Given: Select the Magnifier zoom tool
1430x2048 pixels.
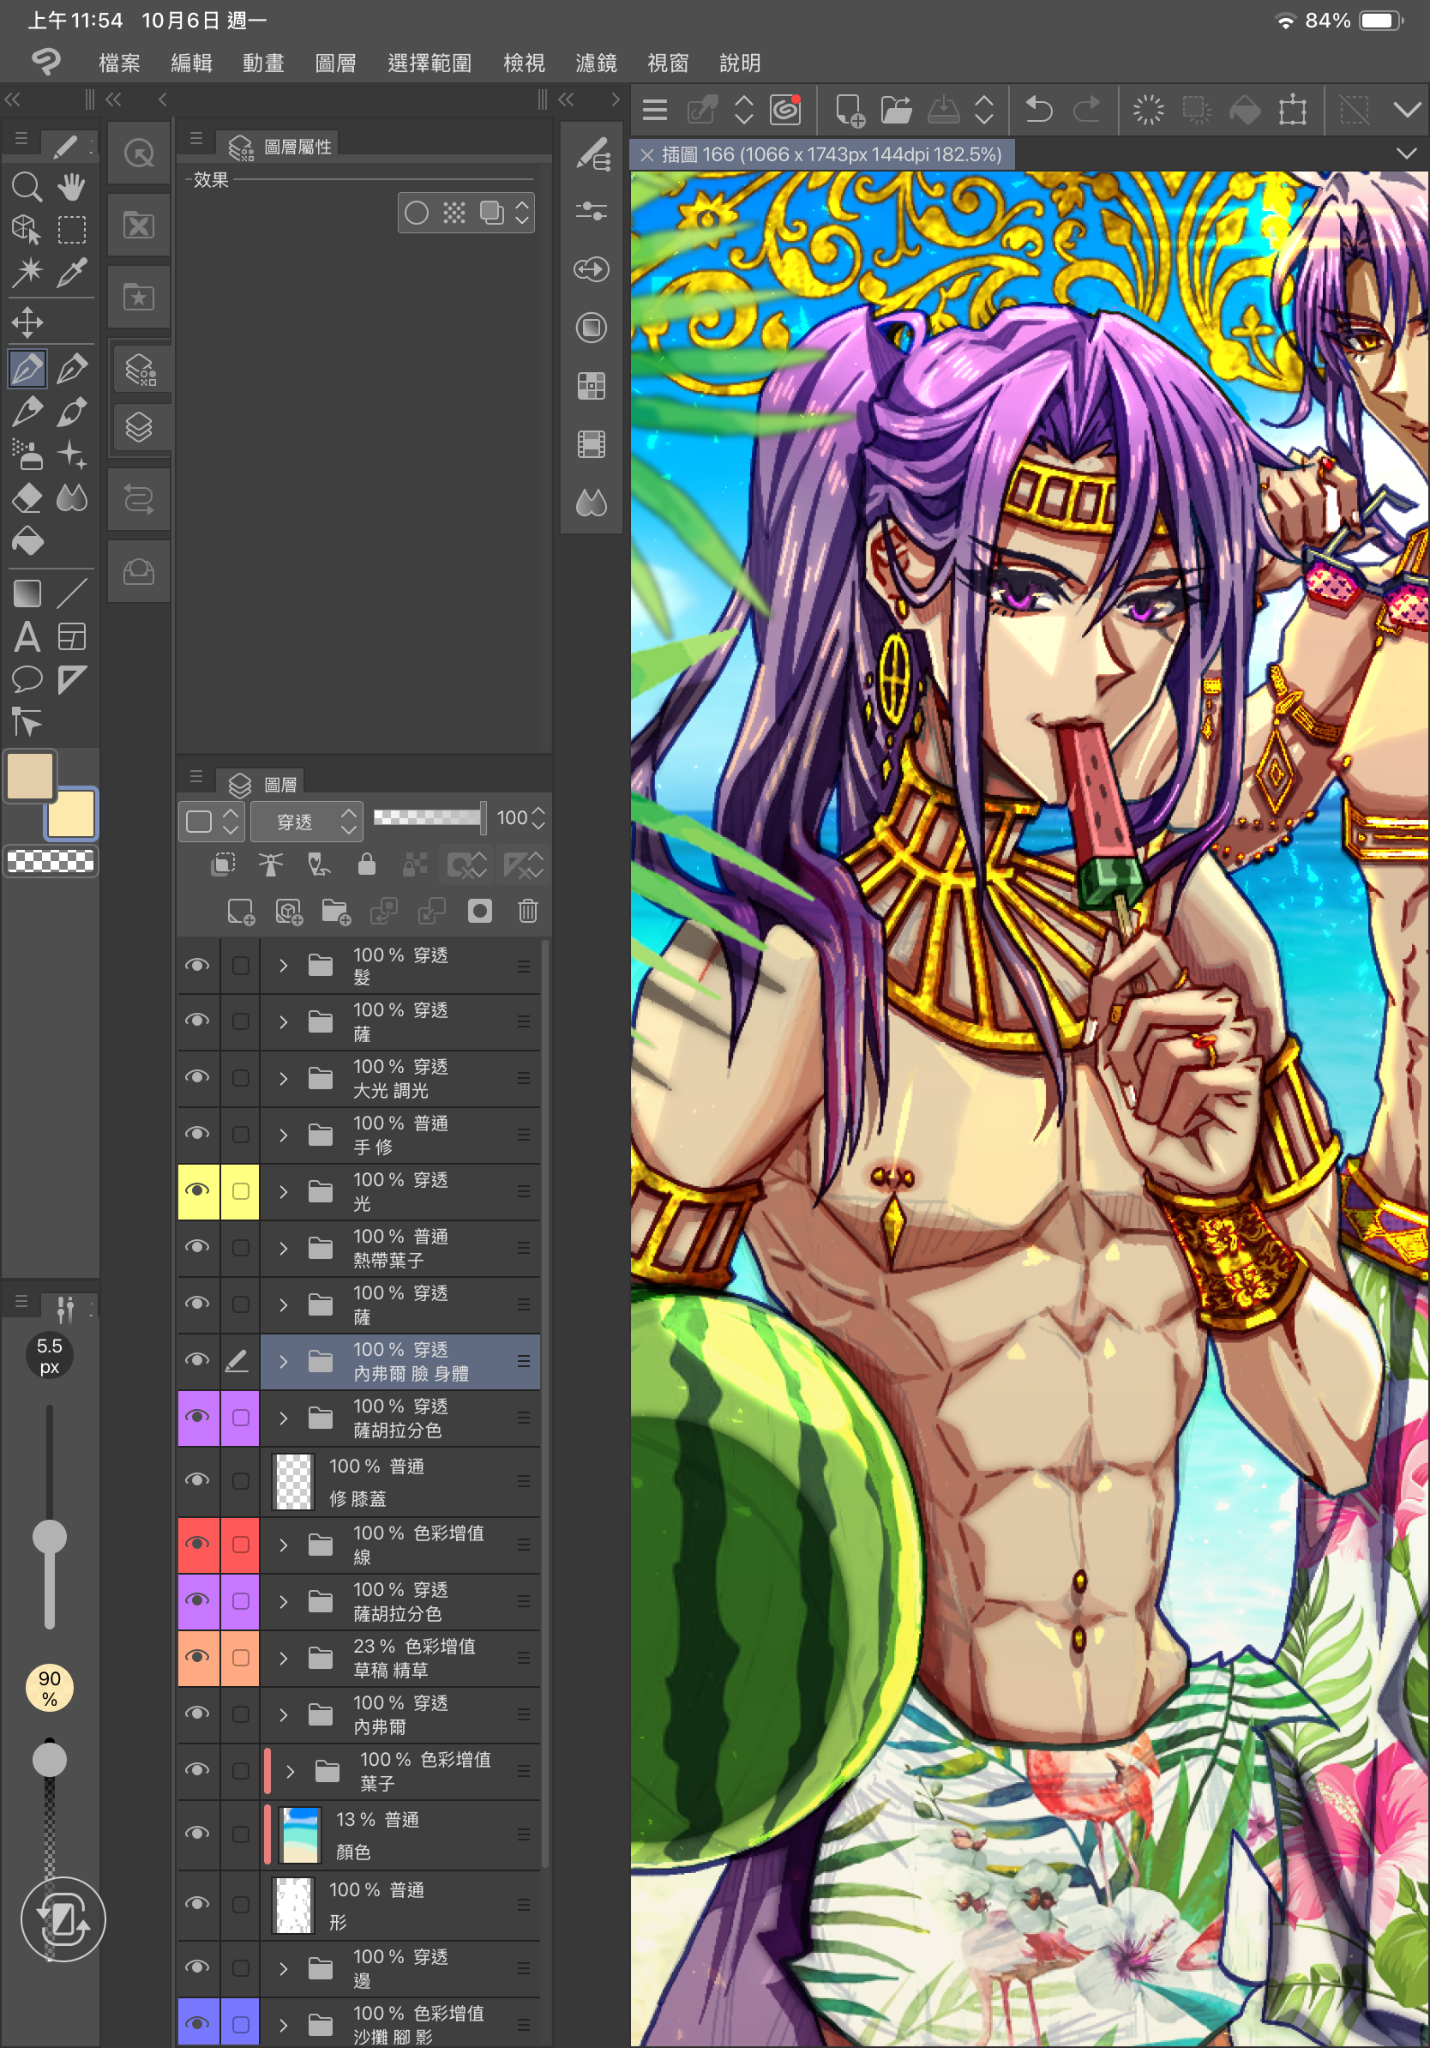Looking at the screenshot, I should coord(27,187).
